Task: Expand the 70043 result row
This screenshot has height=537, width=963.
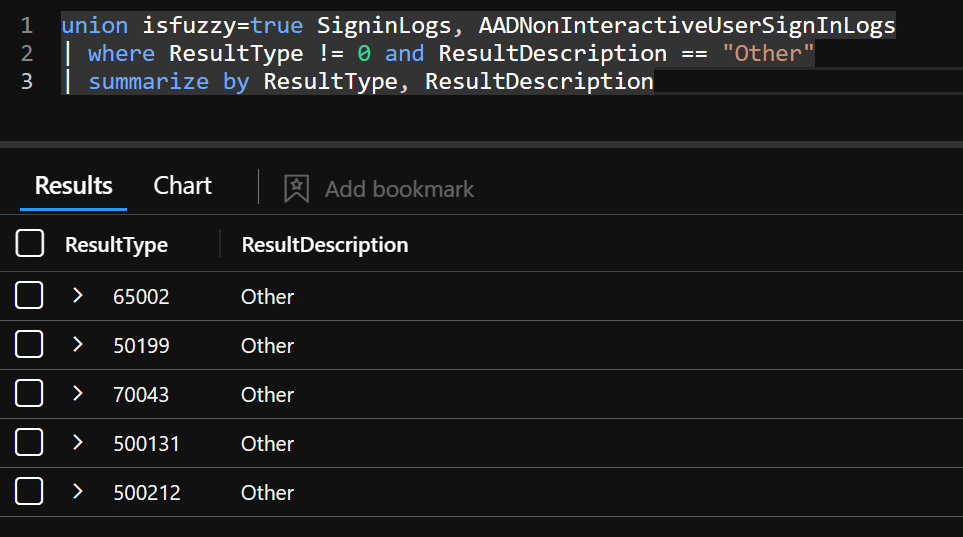Action: point(77,393)
